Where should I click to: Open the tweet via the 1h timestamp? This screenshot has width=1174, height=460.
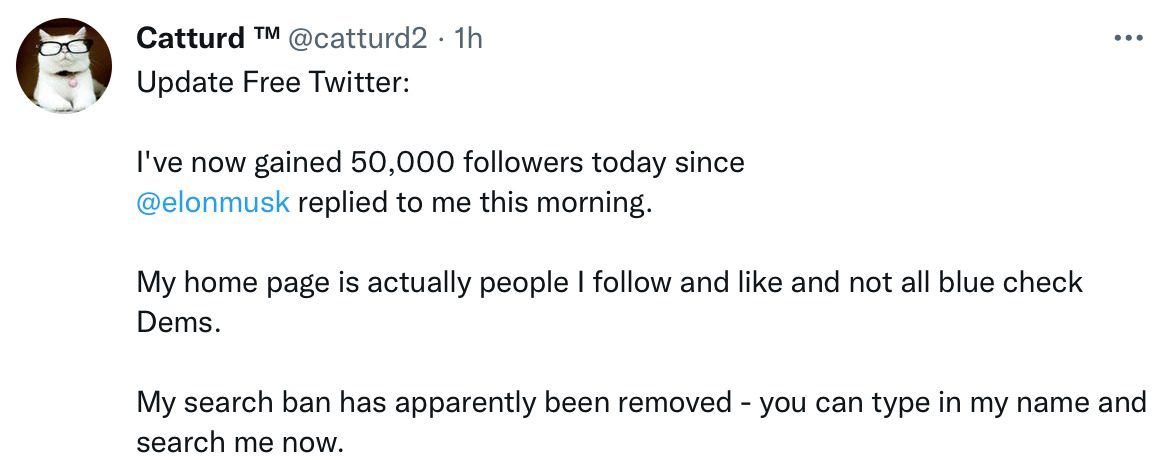[x=468, y=38]
